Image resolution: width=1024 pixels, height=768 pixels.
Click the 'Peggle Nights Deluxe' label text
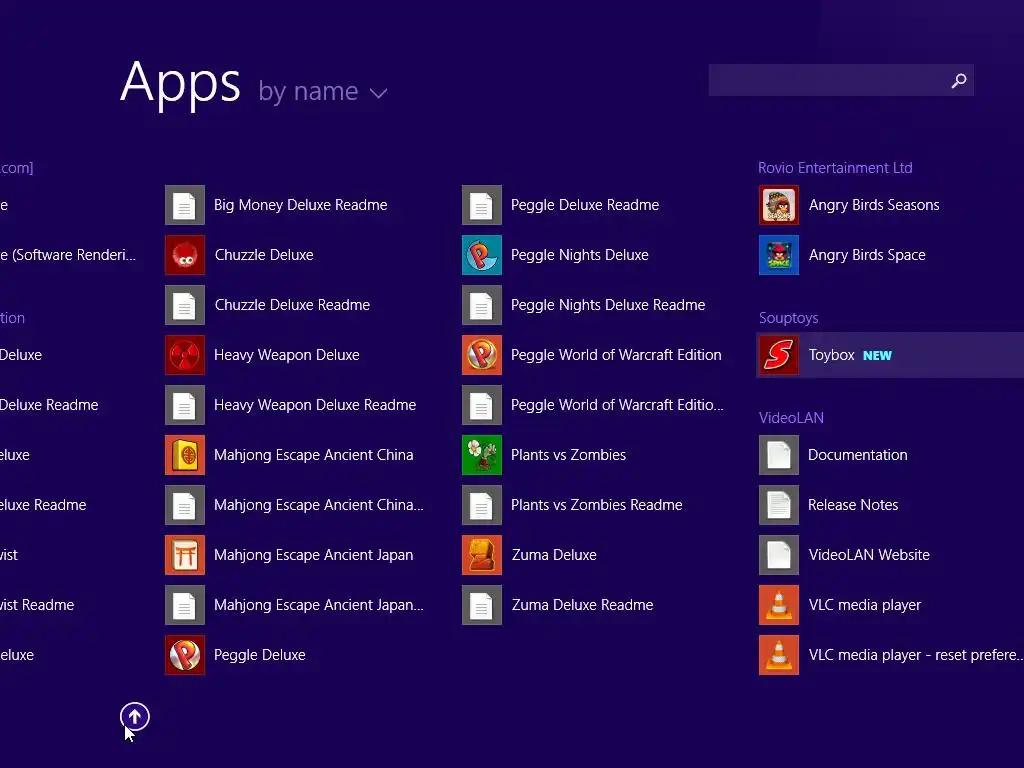point(579,255)
